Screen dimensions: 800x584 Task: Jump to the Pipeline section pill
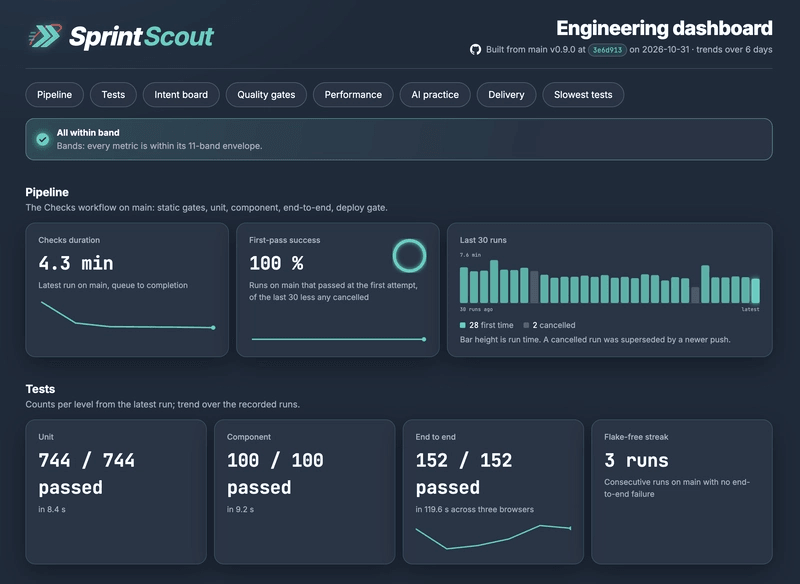[55, 95]
